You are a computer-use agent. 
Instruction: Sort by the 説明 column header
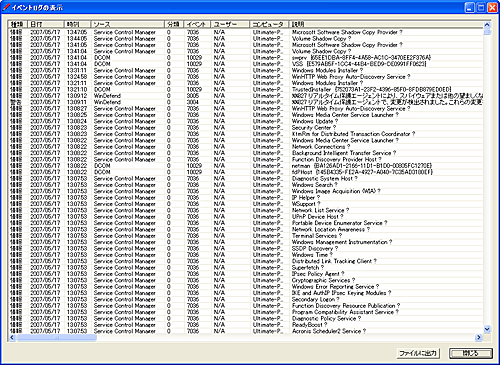click(x=386, y=24)
